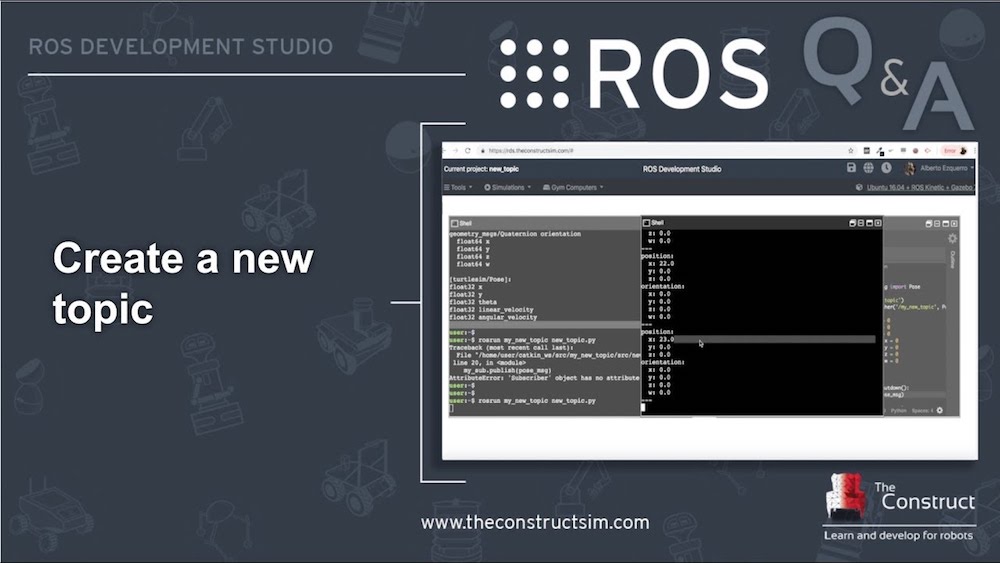Click the Traceback (most recent call last) line
Viewport: 1000px width, 563px height.
[511, 347]
